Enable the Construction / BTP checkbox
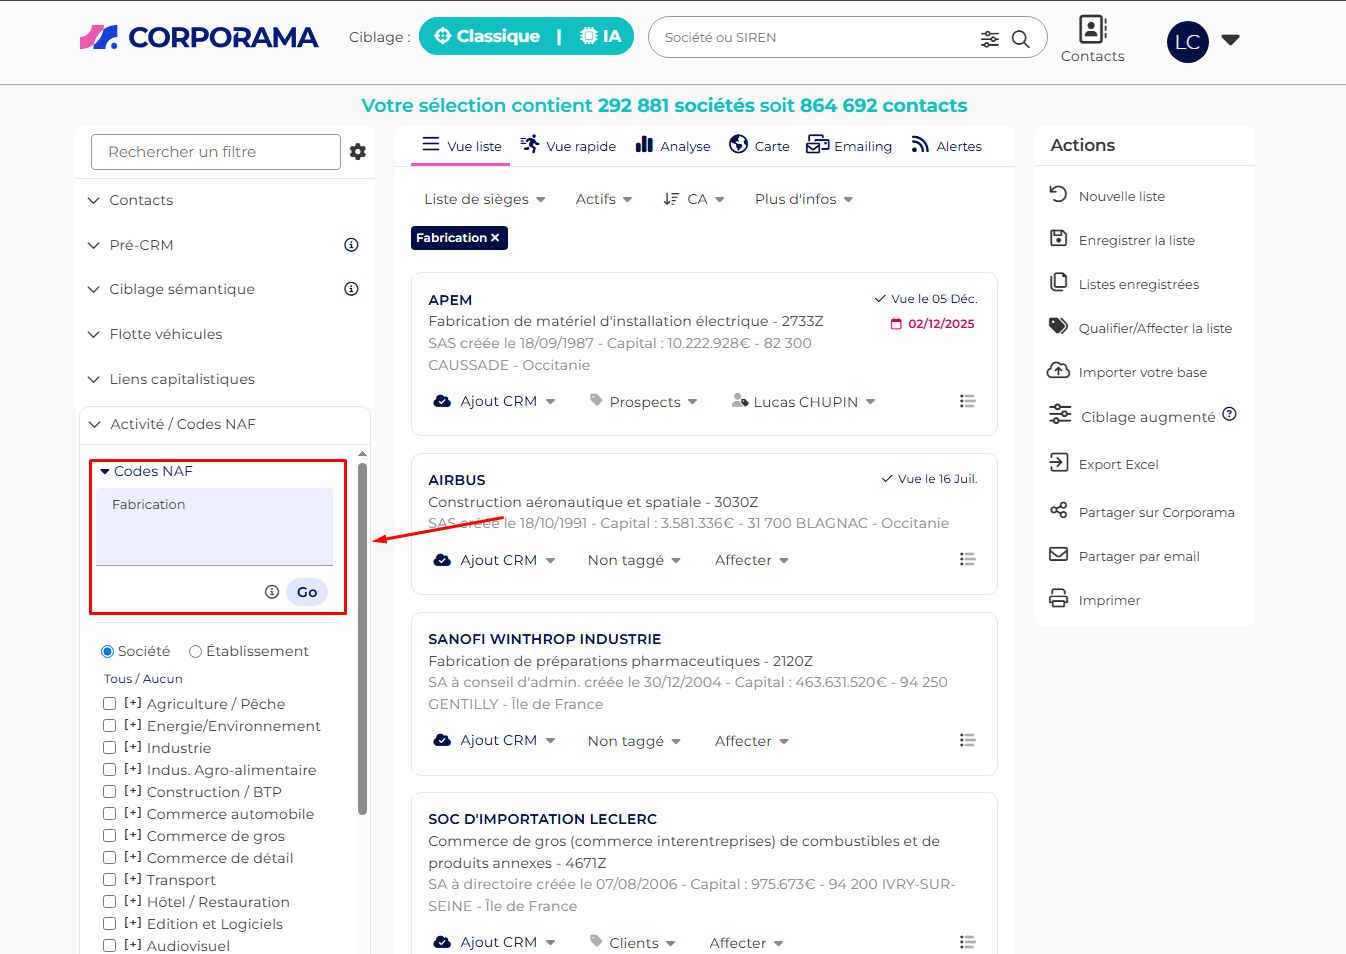This screenshot has height=954, width=1346. [110, 792]
